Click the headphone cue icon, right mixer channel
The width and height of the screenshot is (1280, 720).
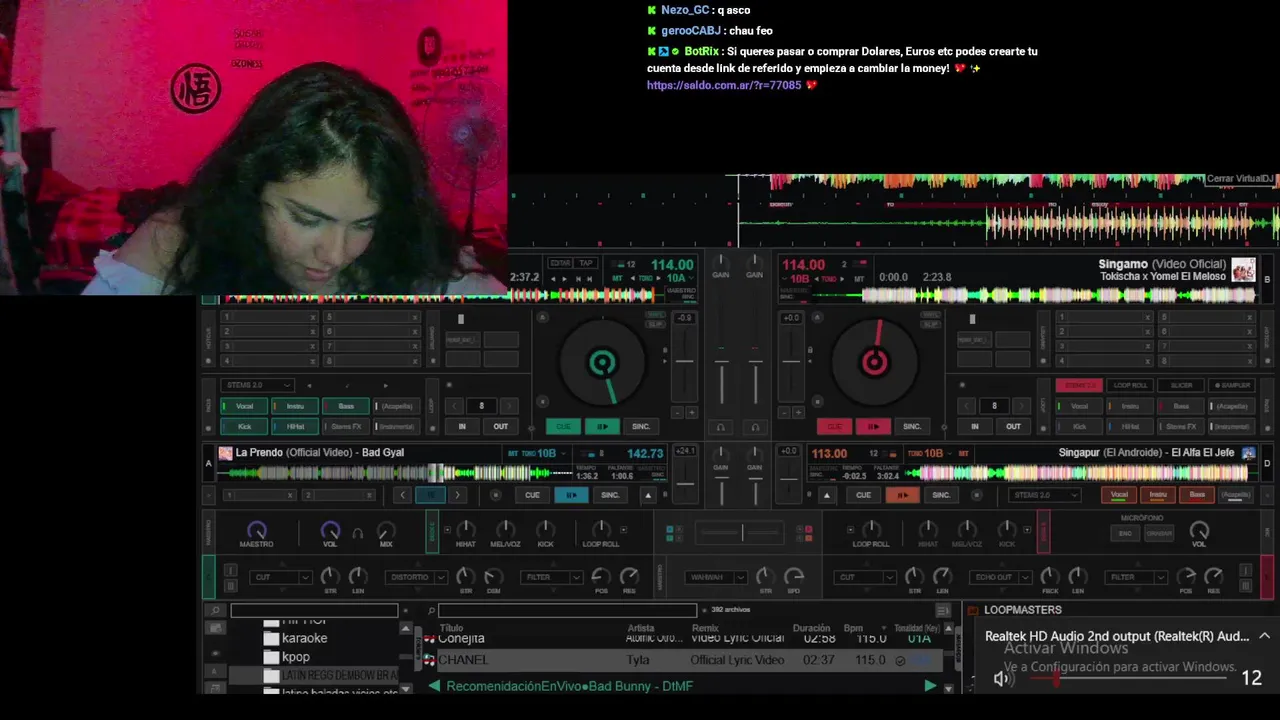pyautogui.click(x=755, y=427)
